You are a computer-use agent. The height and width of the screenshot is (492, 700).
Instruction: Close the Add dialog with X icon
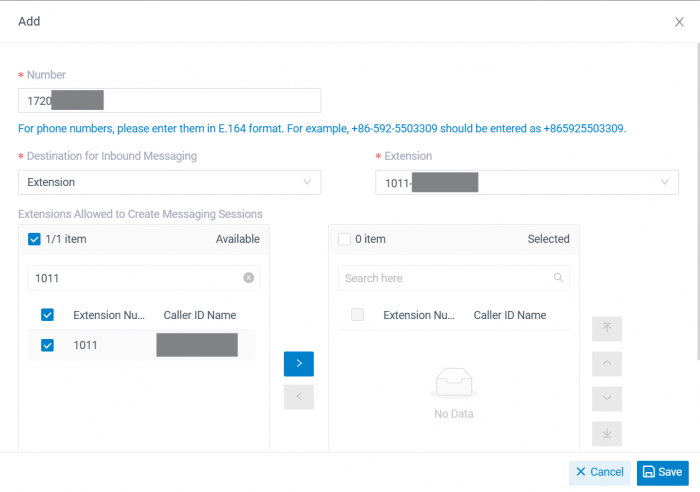coord(679,22)
